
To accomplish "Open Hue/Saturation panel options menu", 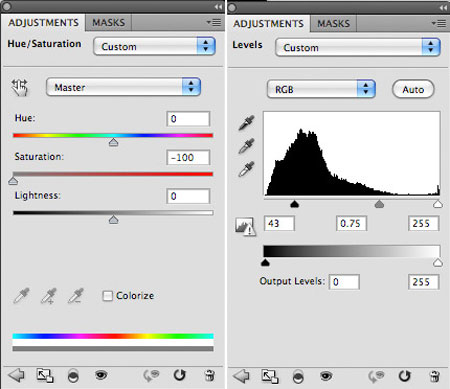I will (x=214, y=22).
